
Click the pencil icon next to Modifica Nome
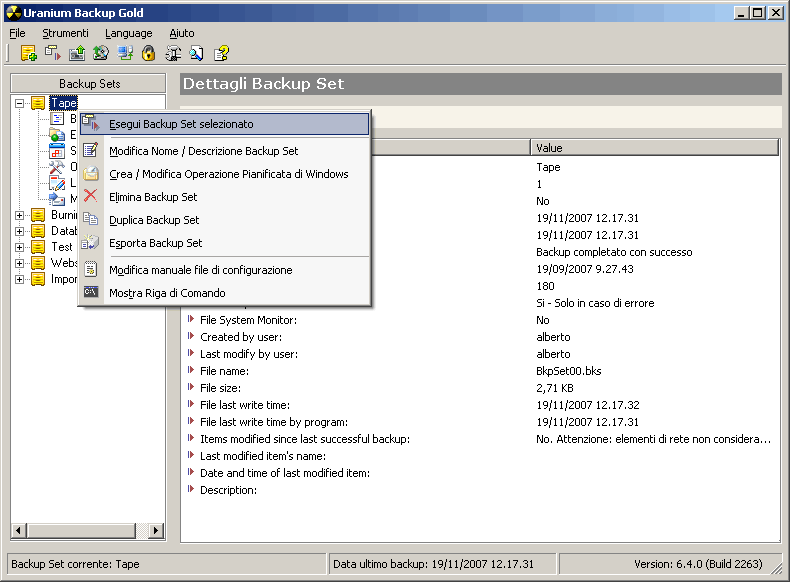pyautogui.click(x=91, y=150)
